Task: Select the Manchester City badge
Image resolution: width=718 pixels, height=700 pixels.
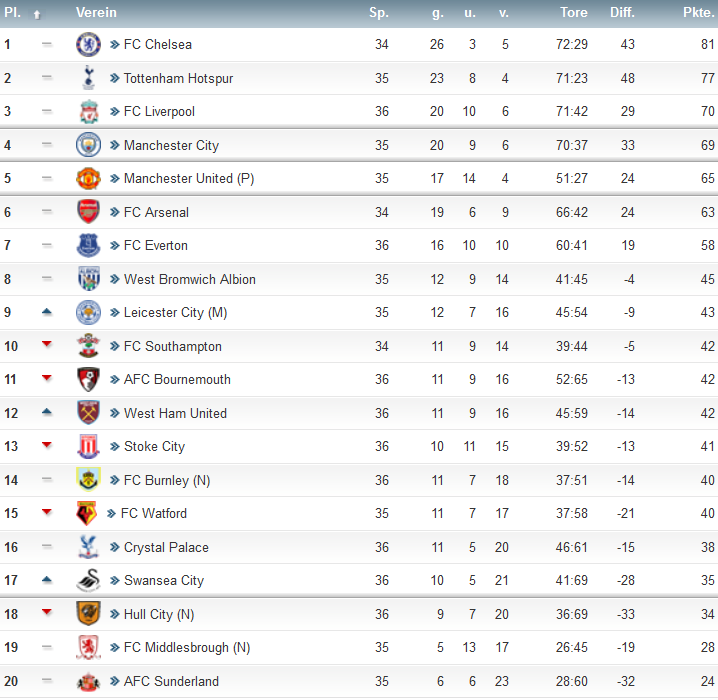Action: [x=88, y=145]
